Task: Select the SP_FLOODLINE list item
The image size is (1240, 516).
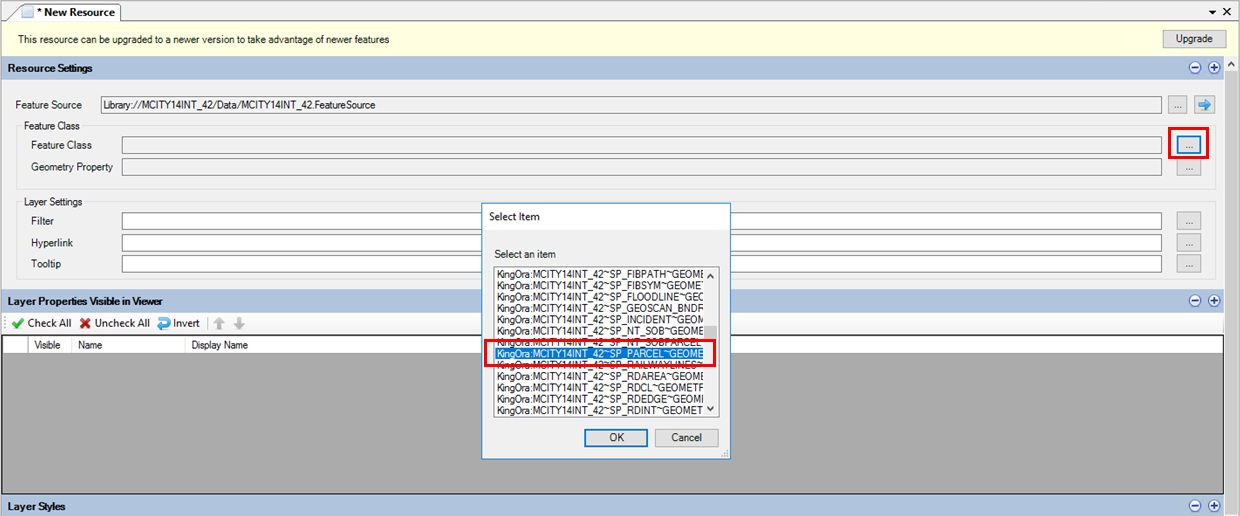Action: pos(599,297)
